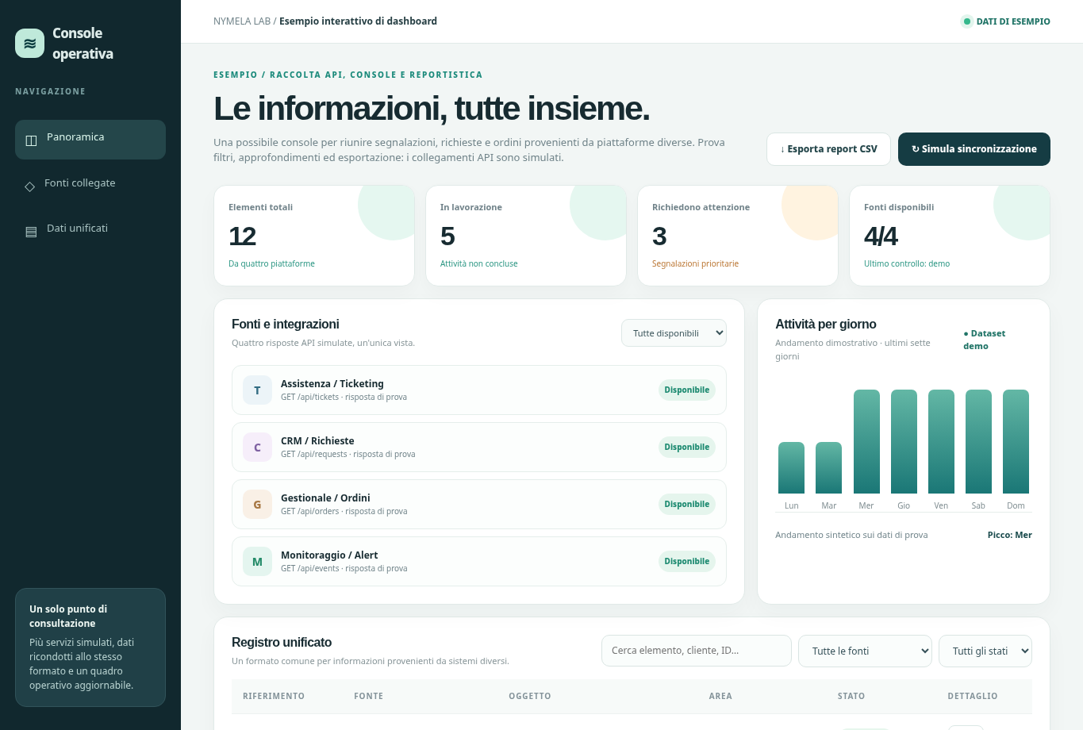The width and height of the screenshot is (1083, 730).
Task: Expand the Tutti gli stati filter
Action: tap(986, 651)
